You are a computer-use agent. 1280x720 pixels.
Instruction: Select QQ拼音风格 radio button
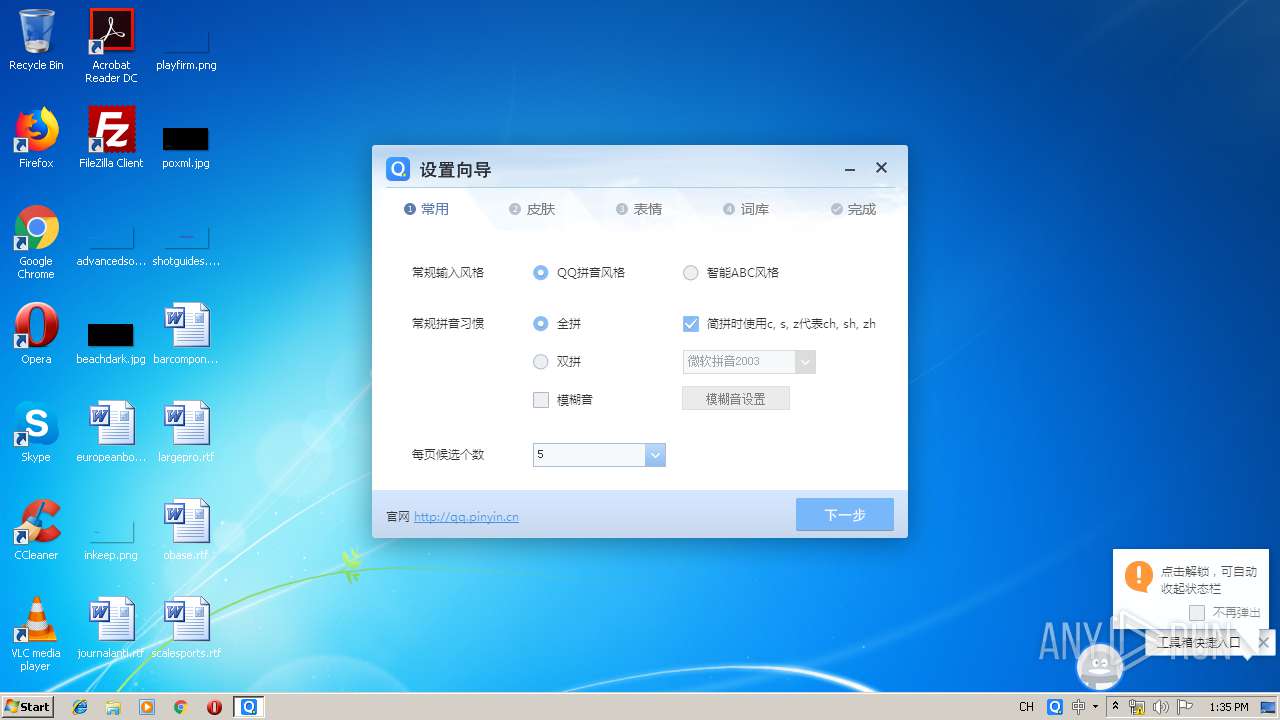click(x=541, y=272)
